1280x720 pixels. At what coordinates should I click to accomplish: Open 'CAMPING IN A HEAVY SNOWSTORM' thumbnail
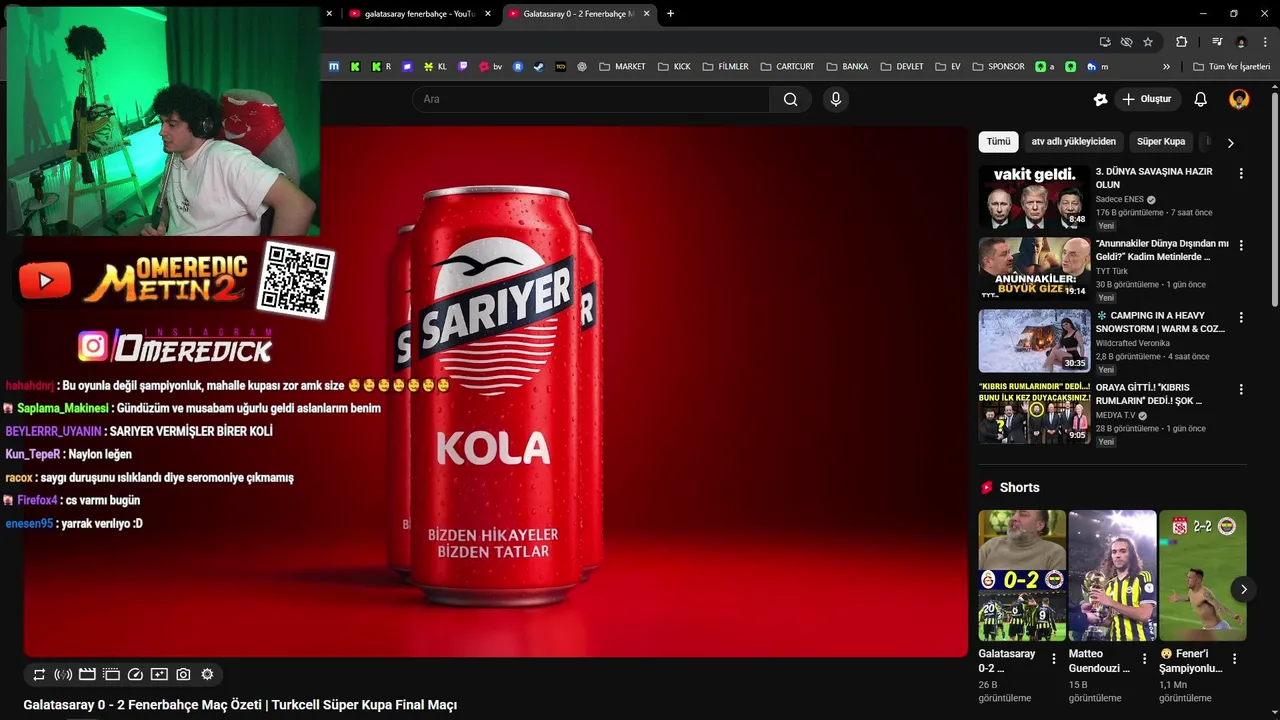point(1034,341)
